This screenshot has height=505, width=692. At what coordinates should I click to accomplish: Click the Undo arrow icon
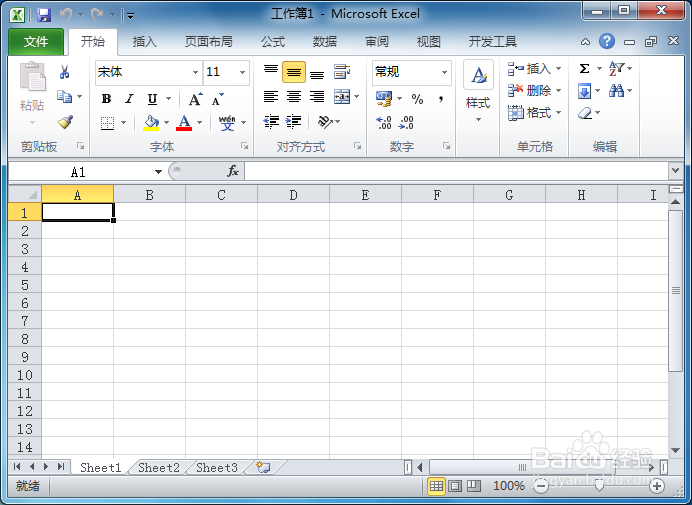66,15
